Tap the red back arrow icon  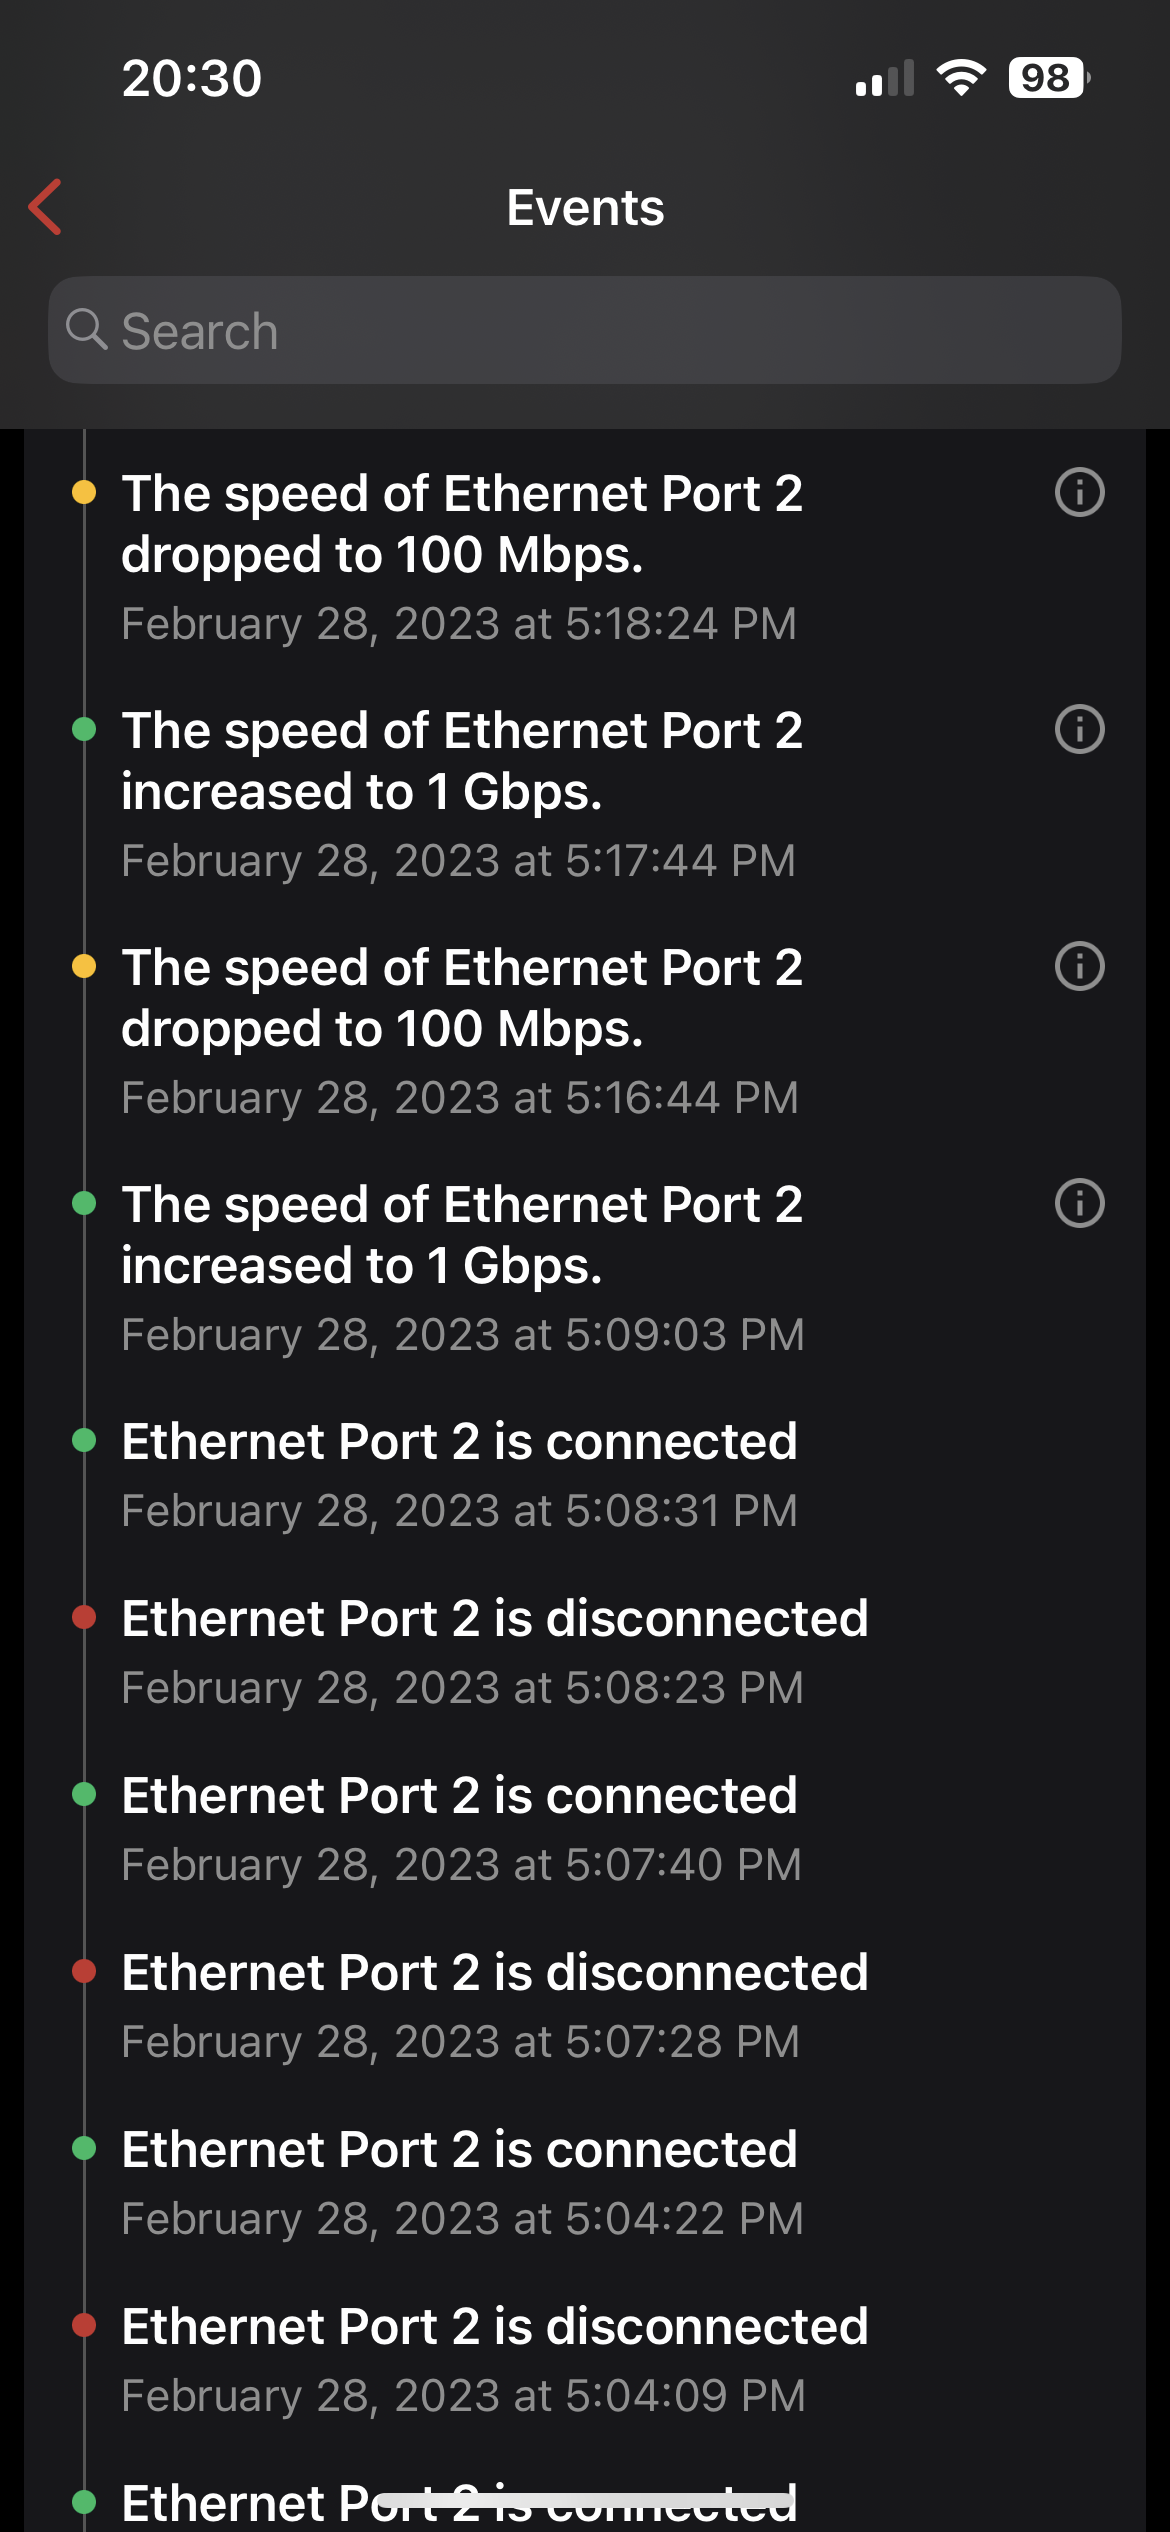[x=46, y=207]
